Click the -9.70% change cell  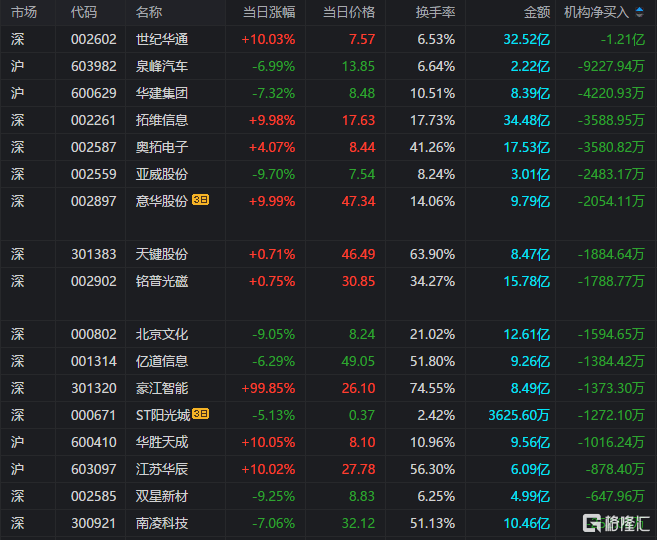(274, 174)
